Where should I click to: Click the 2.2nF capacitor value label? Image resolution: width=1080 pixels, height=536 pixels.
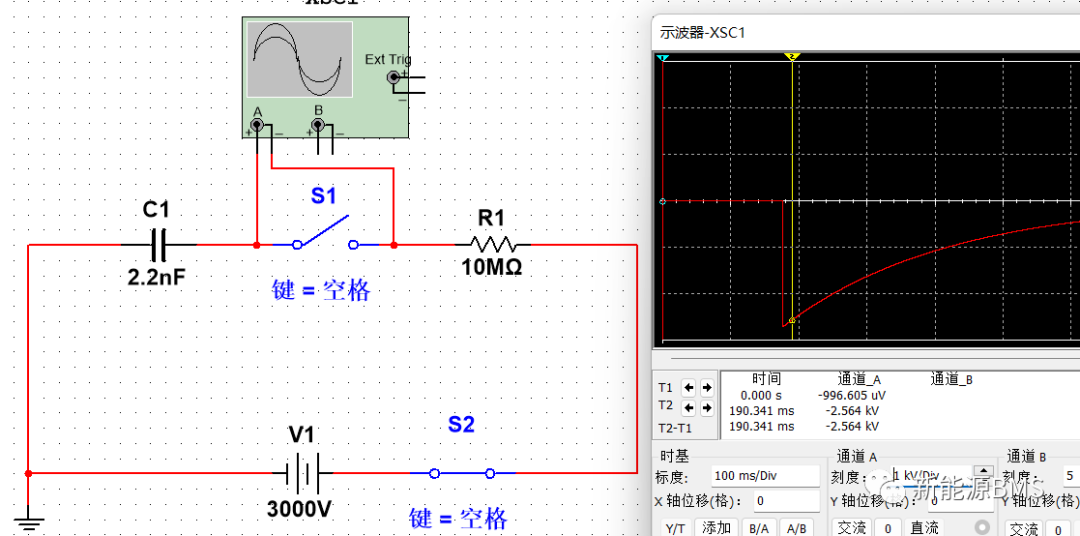point(157,277)
